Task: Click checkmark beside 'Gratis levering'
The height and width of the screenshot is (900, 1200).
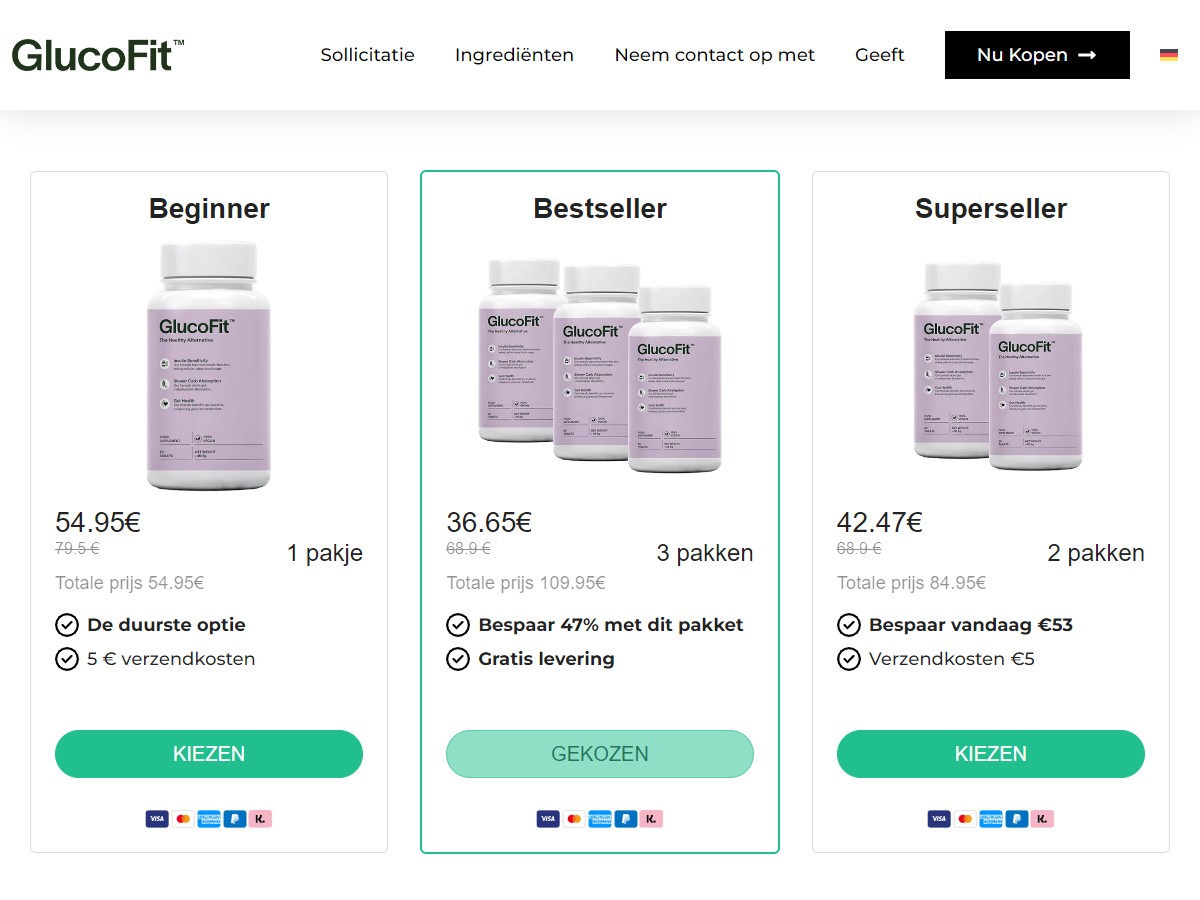Action: [458, 659]
